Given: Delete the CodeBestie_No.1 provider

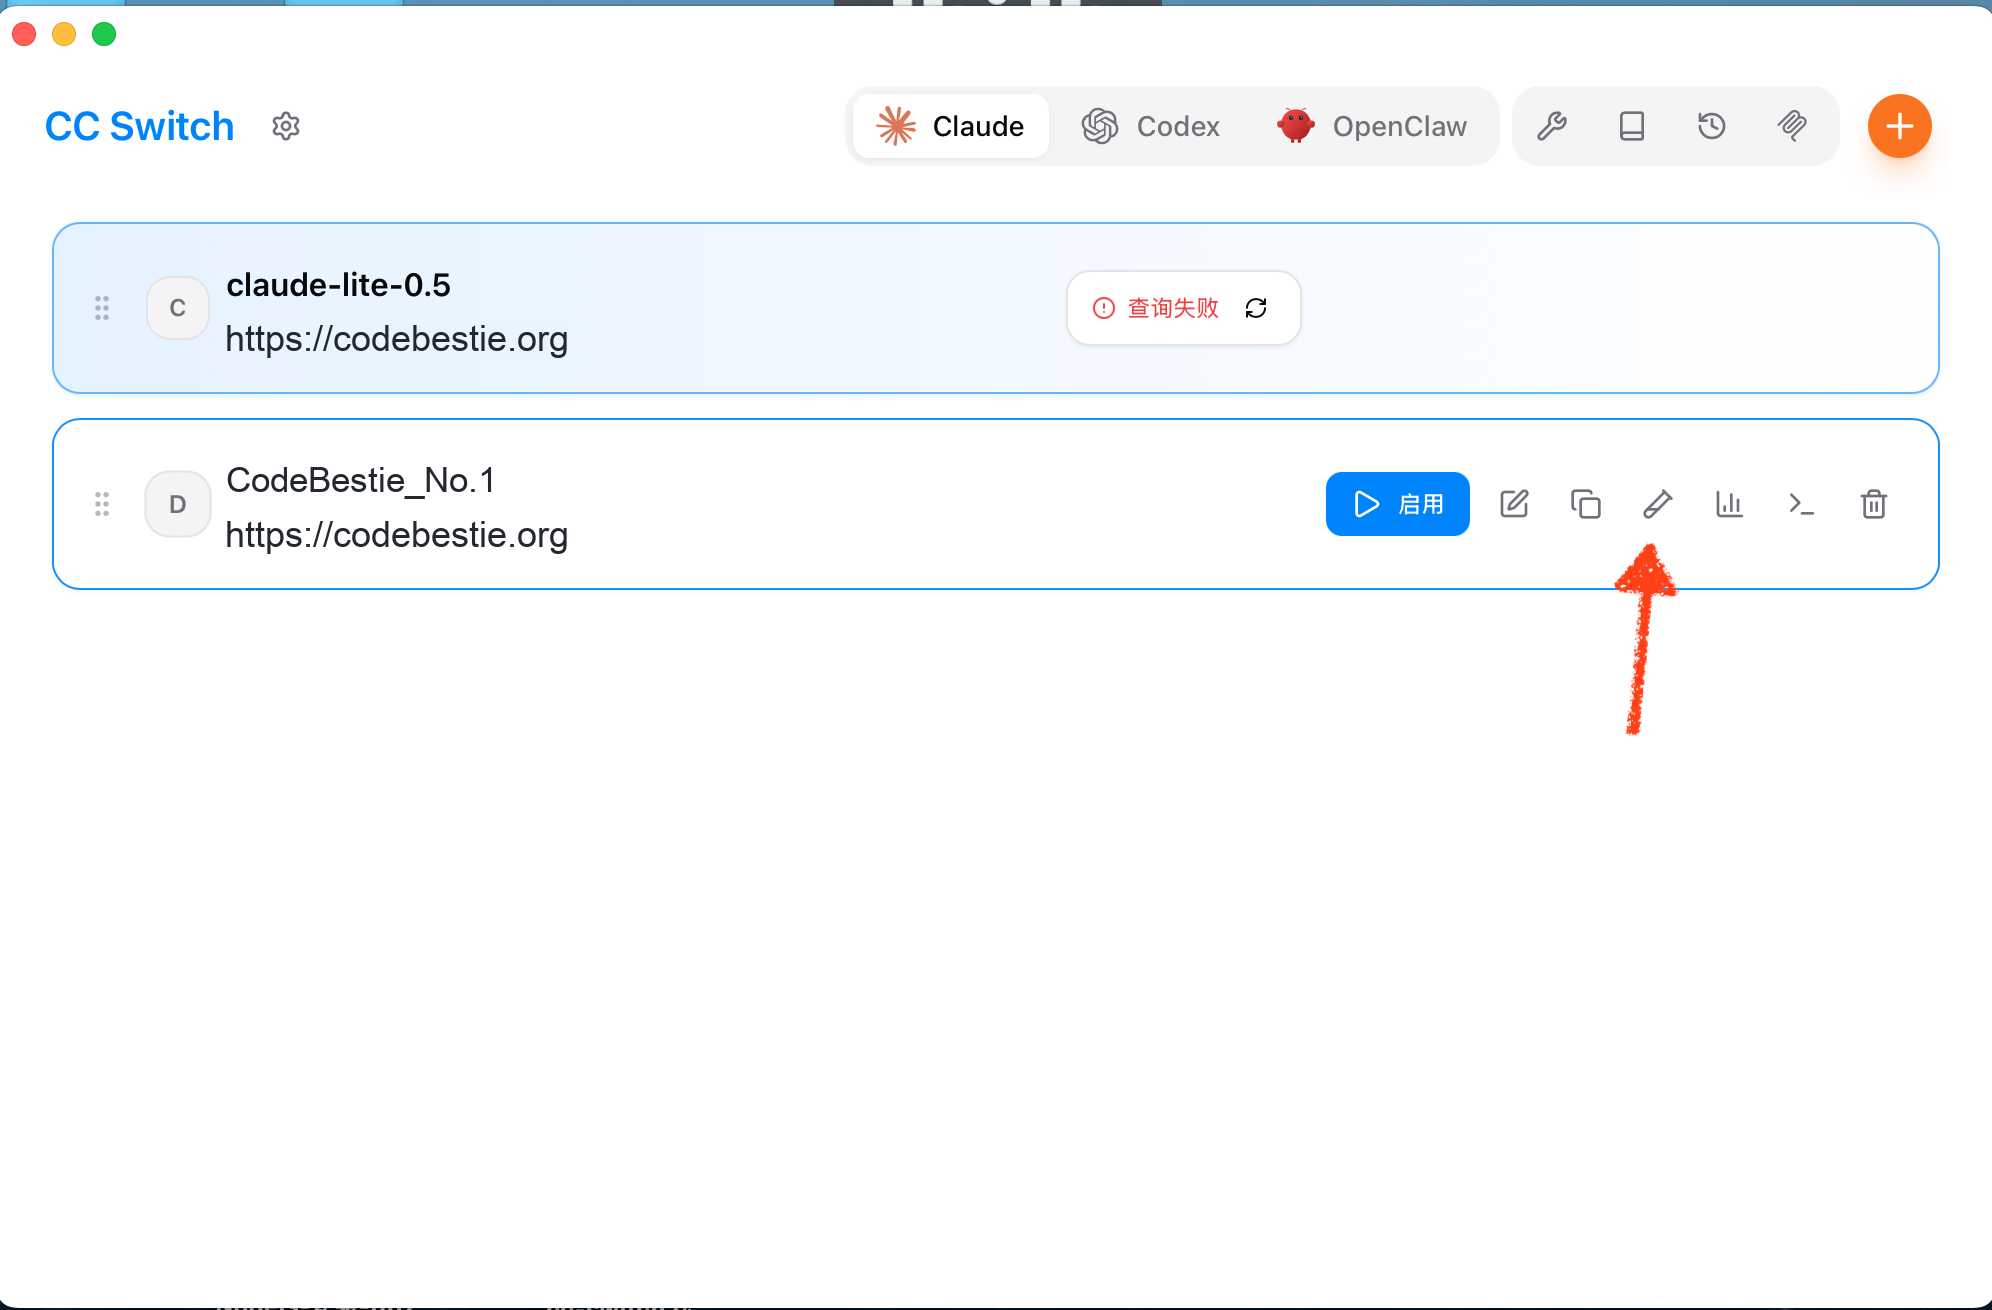Looking at the screenshot, I should [x=1874, y=504].
